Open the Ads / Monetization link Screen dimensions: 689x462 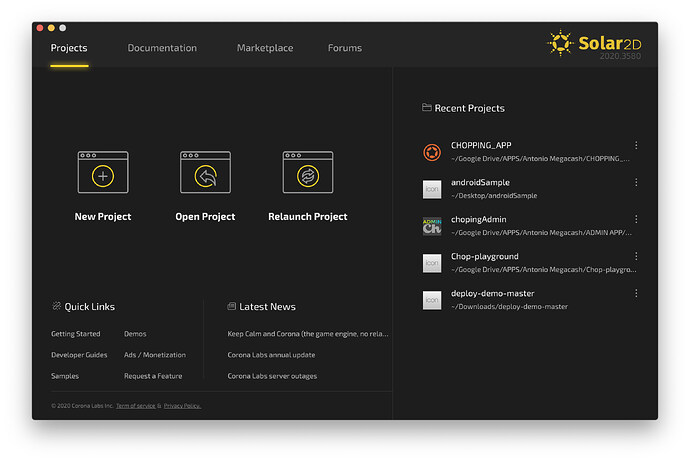point(155,355)
